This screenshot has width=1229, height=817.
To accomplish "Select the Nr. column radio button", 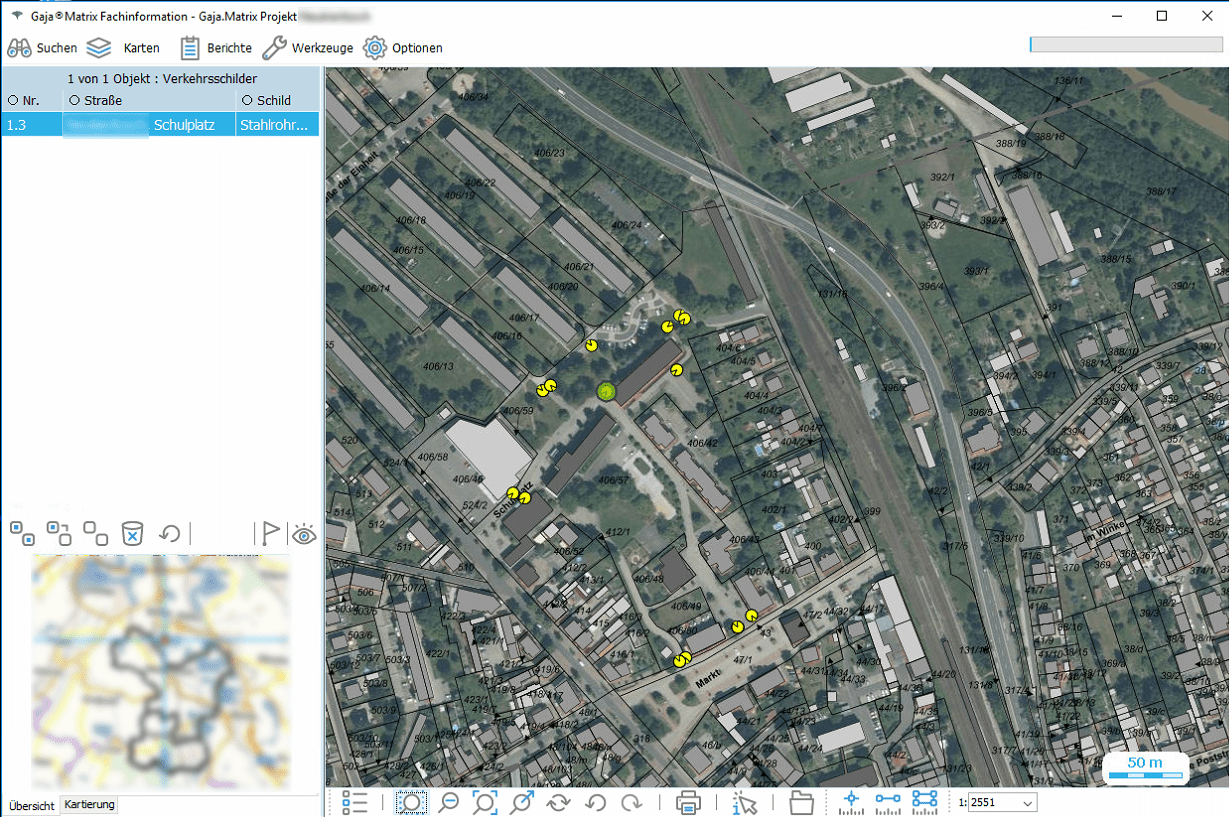I will click(x=13, y=100).
